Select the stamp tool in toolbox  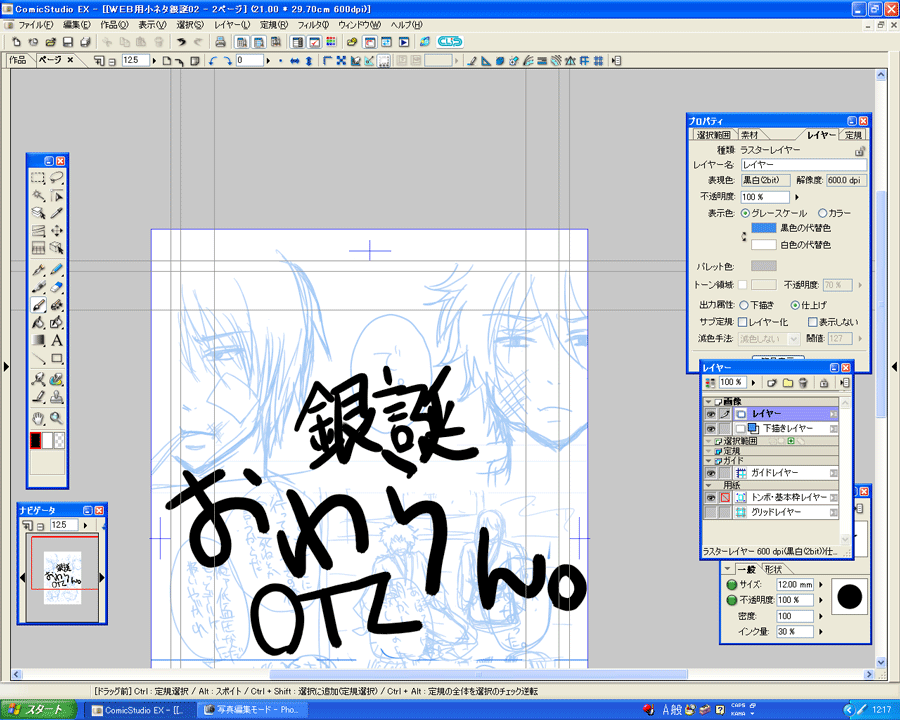tap(56, 397)
